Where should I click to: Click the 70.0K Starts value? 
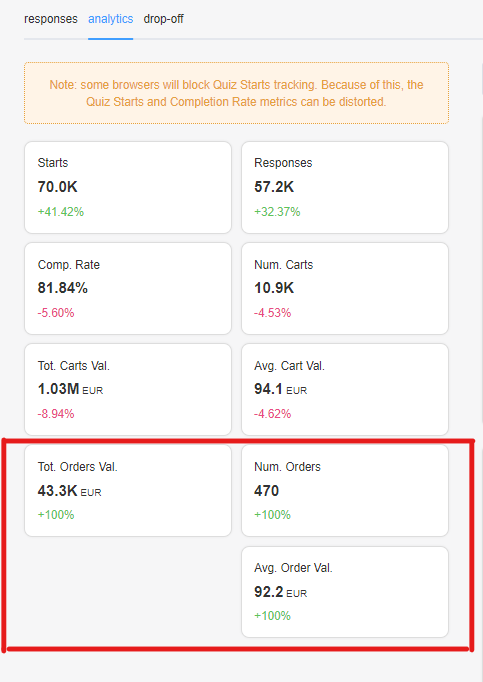tap(57, 187)
